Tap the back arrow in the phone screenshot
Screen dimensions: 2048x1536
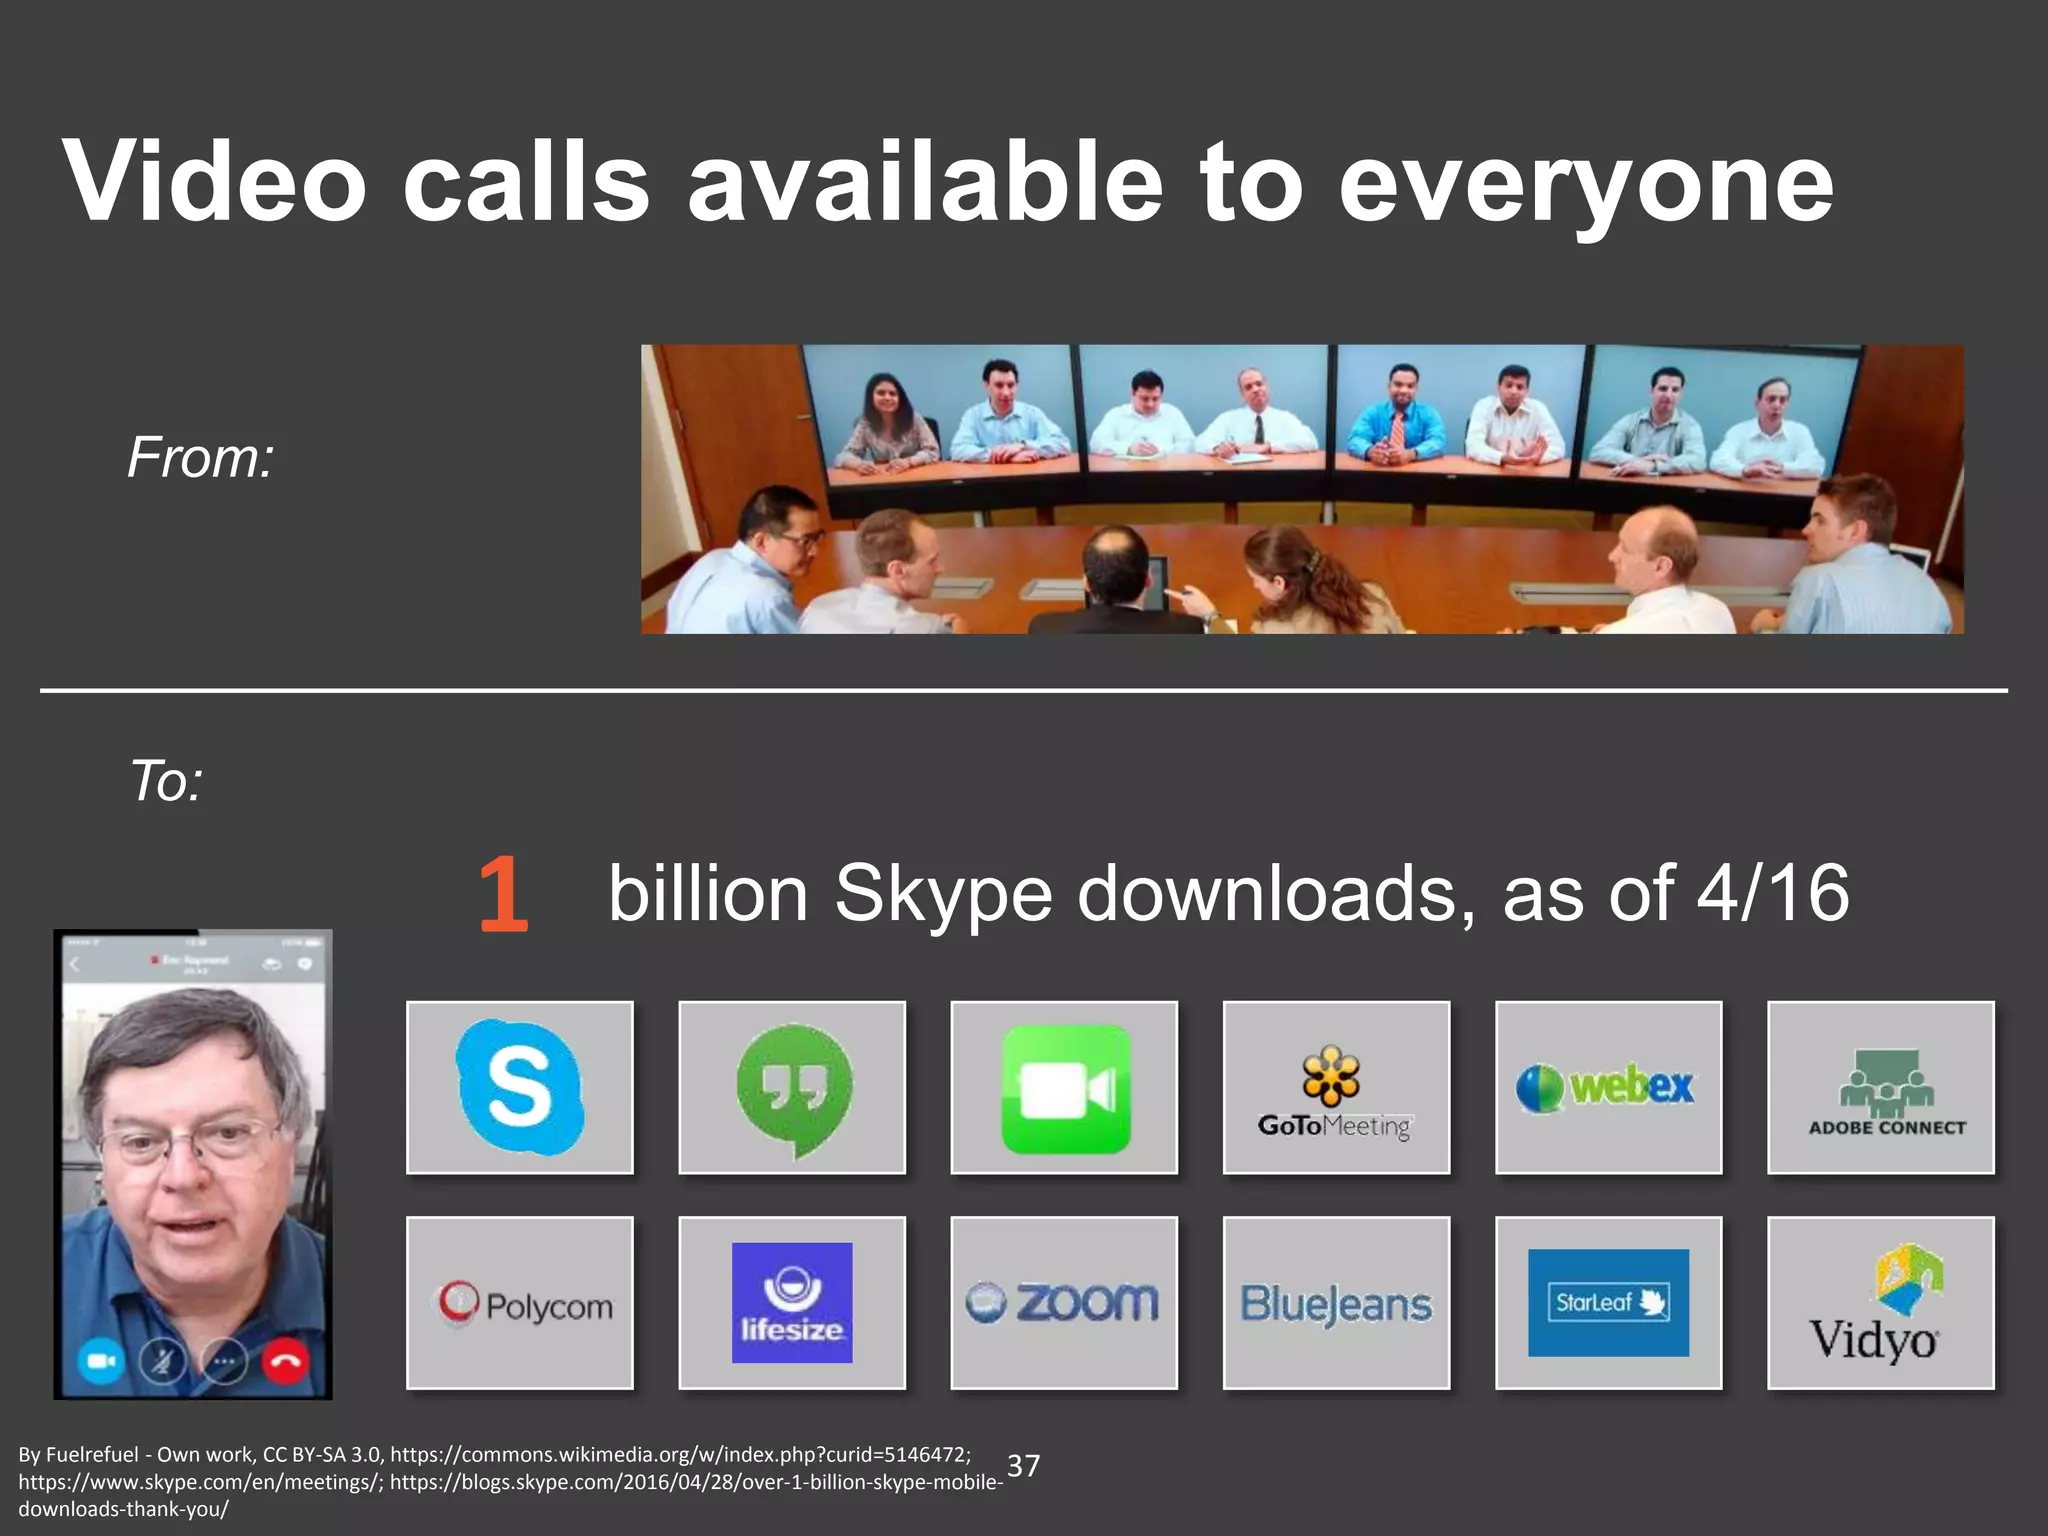(x=75, y=964)
